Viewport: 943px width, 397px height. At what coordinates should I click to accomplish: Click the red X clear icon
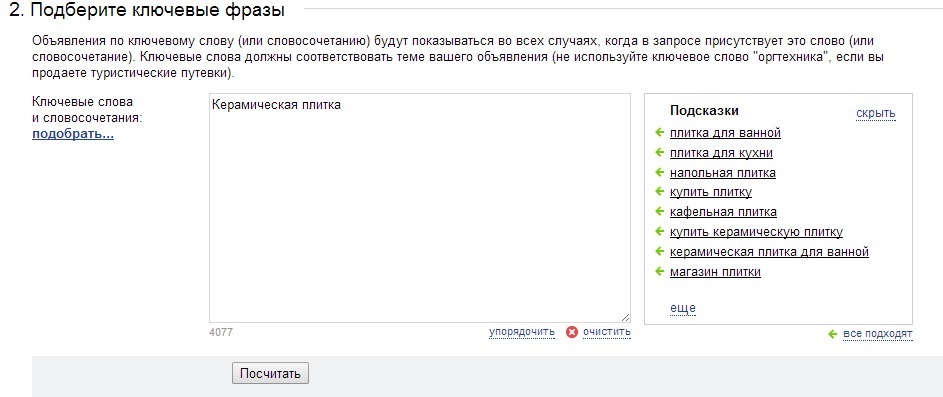tap(571, 332)
